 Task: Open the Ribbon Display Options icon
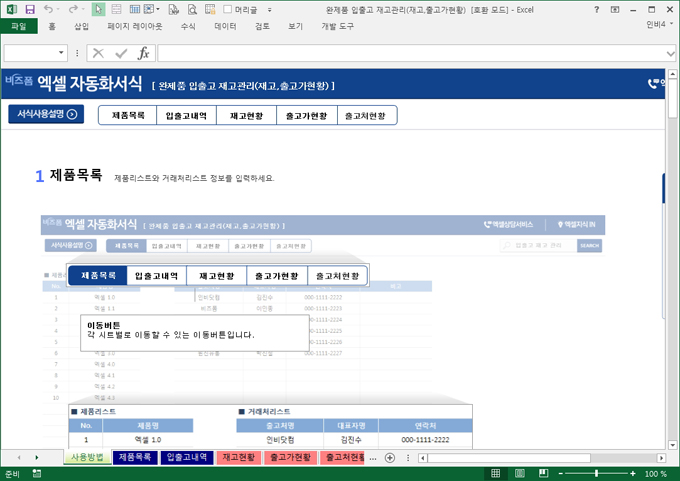(615, 9)
